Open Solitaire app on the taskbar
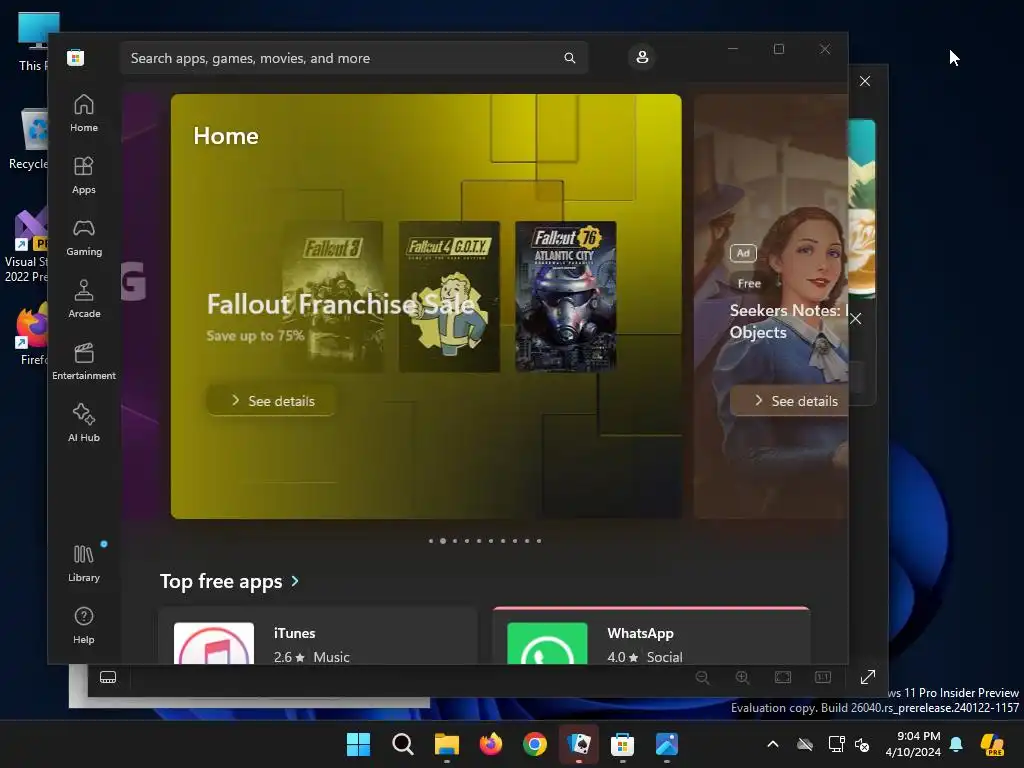Viewport: 1024px width, 768px height. point(579,744)
